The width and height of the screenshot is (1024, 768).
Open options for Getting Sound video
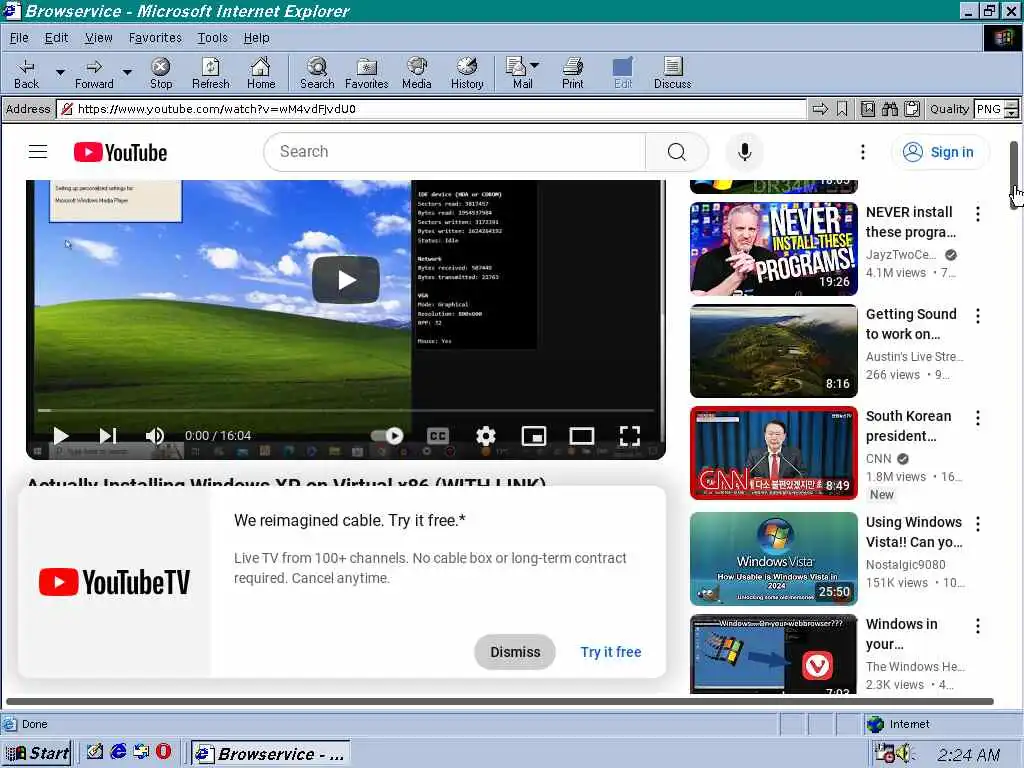[978, 316]
